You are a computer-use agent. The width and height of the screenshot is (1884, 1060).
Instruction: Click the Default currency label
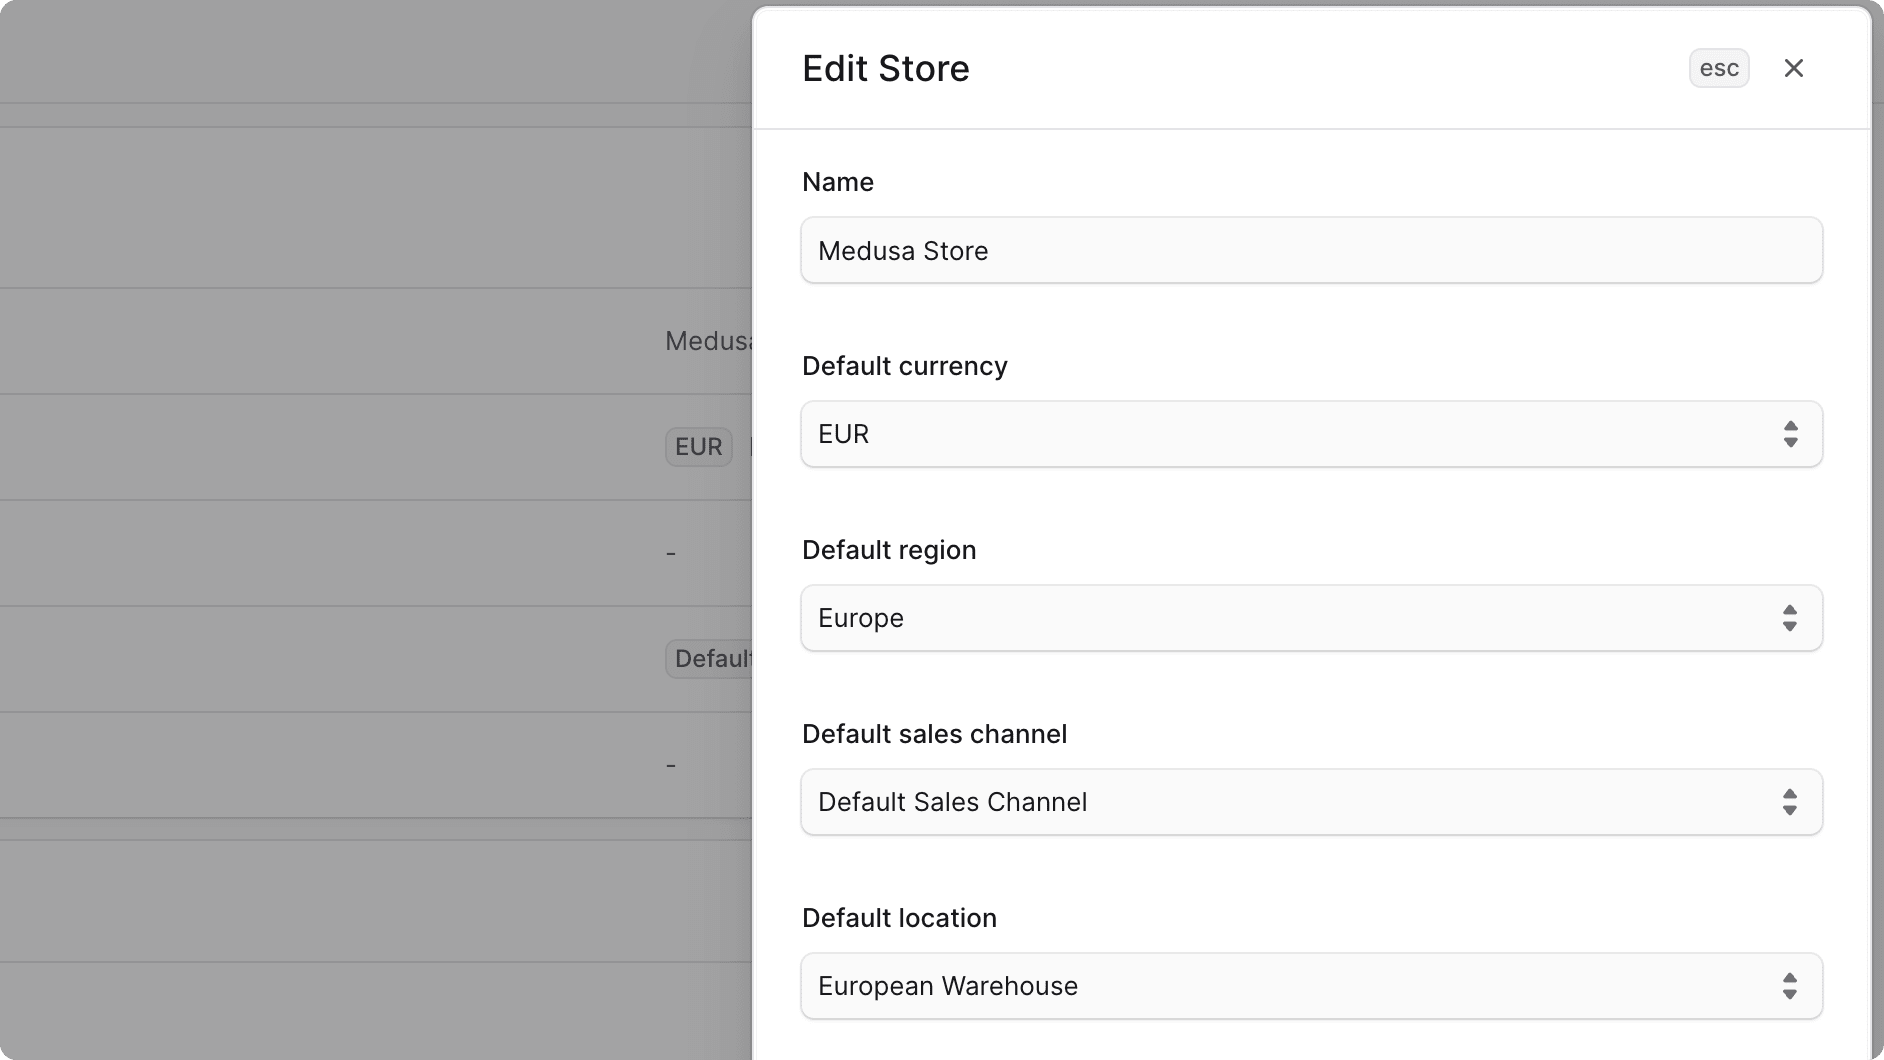[903, 366]
